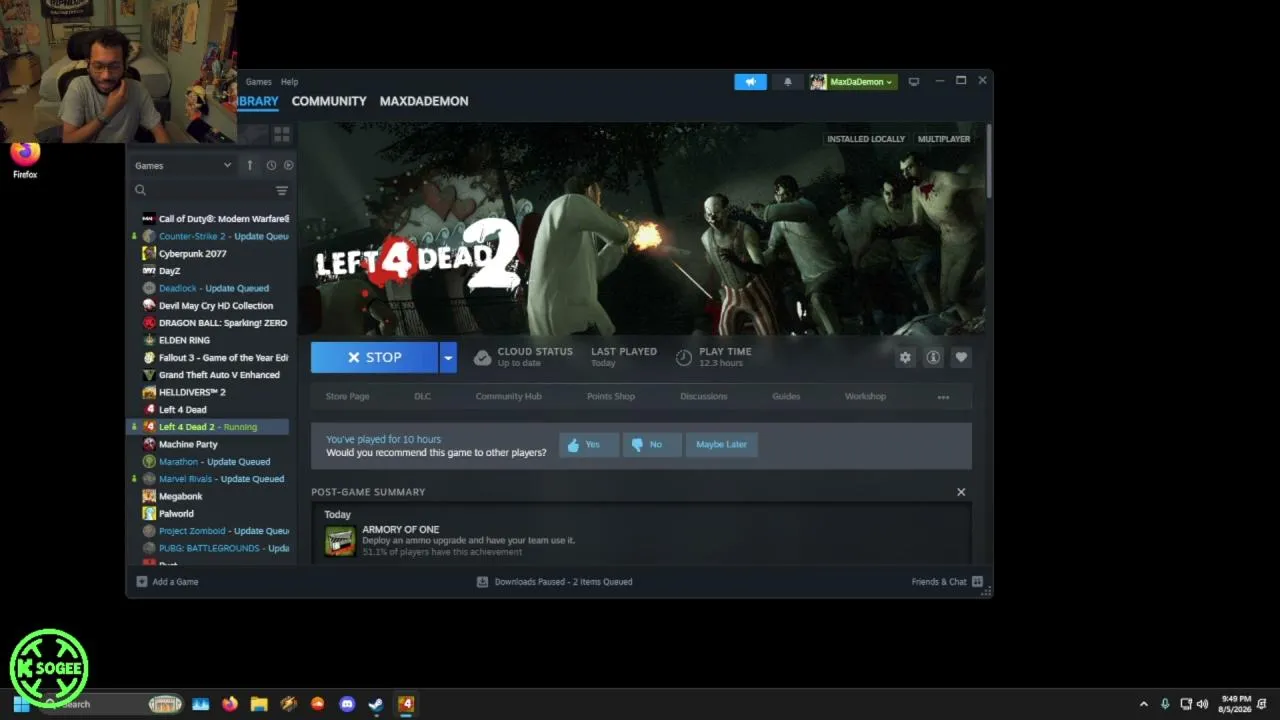This screenshot has height=720, width=1280.
Task: Show hidden system tray icons
Action: click(1144, 704)
